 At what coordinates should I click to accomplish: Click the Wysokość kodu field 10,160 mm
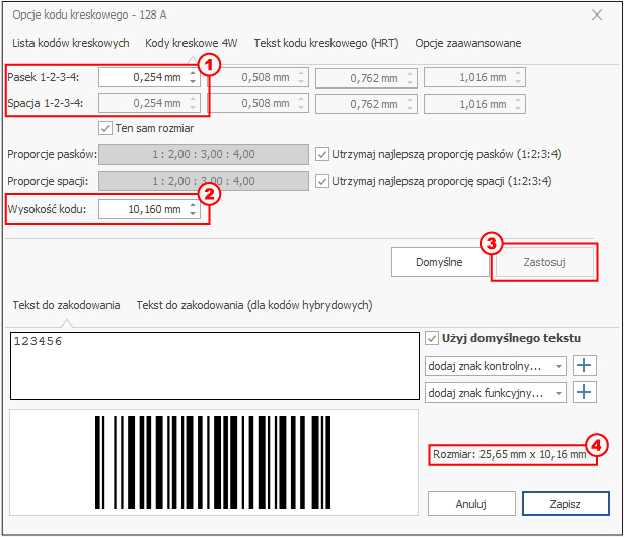coord(149,209)
